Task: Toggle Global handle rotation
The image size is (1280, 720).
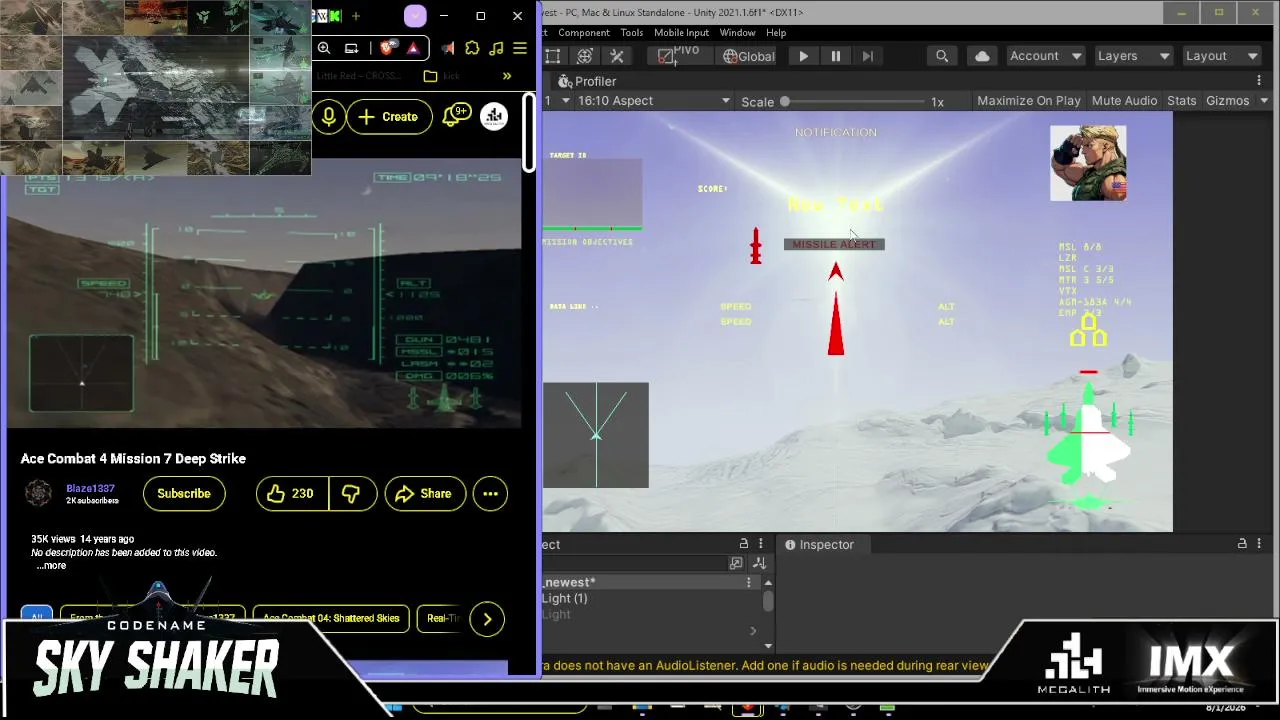Action: (747, 56)
